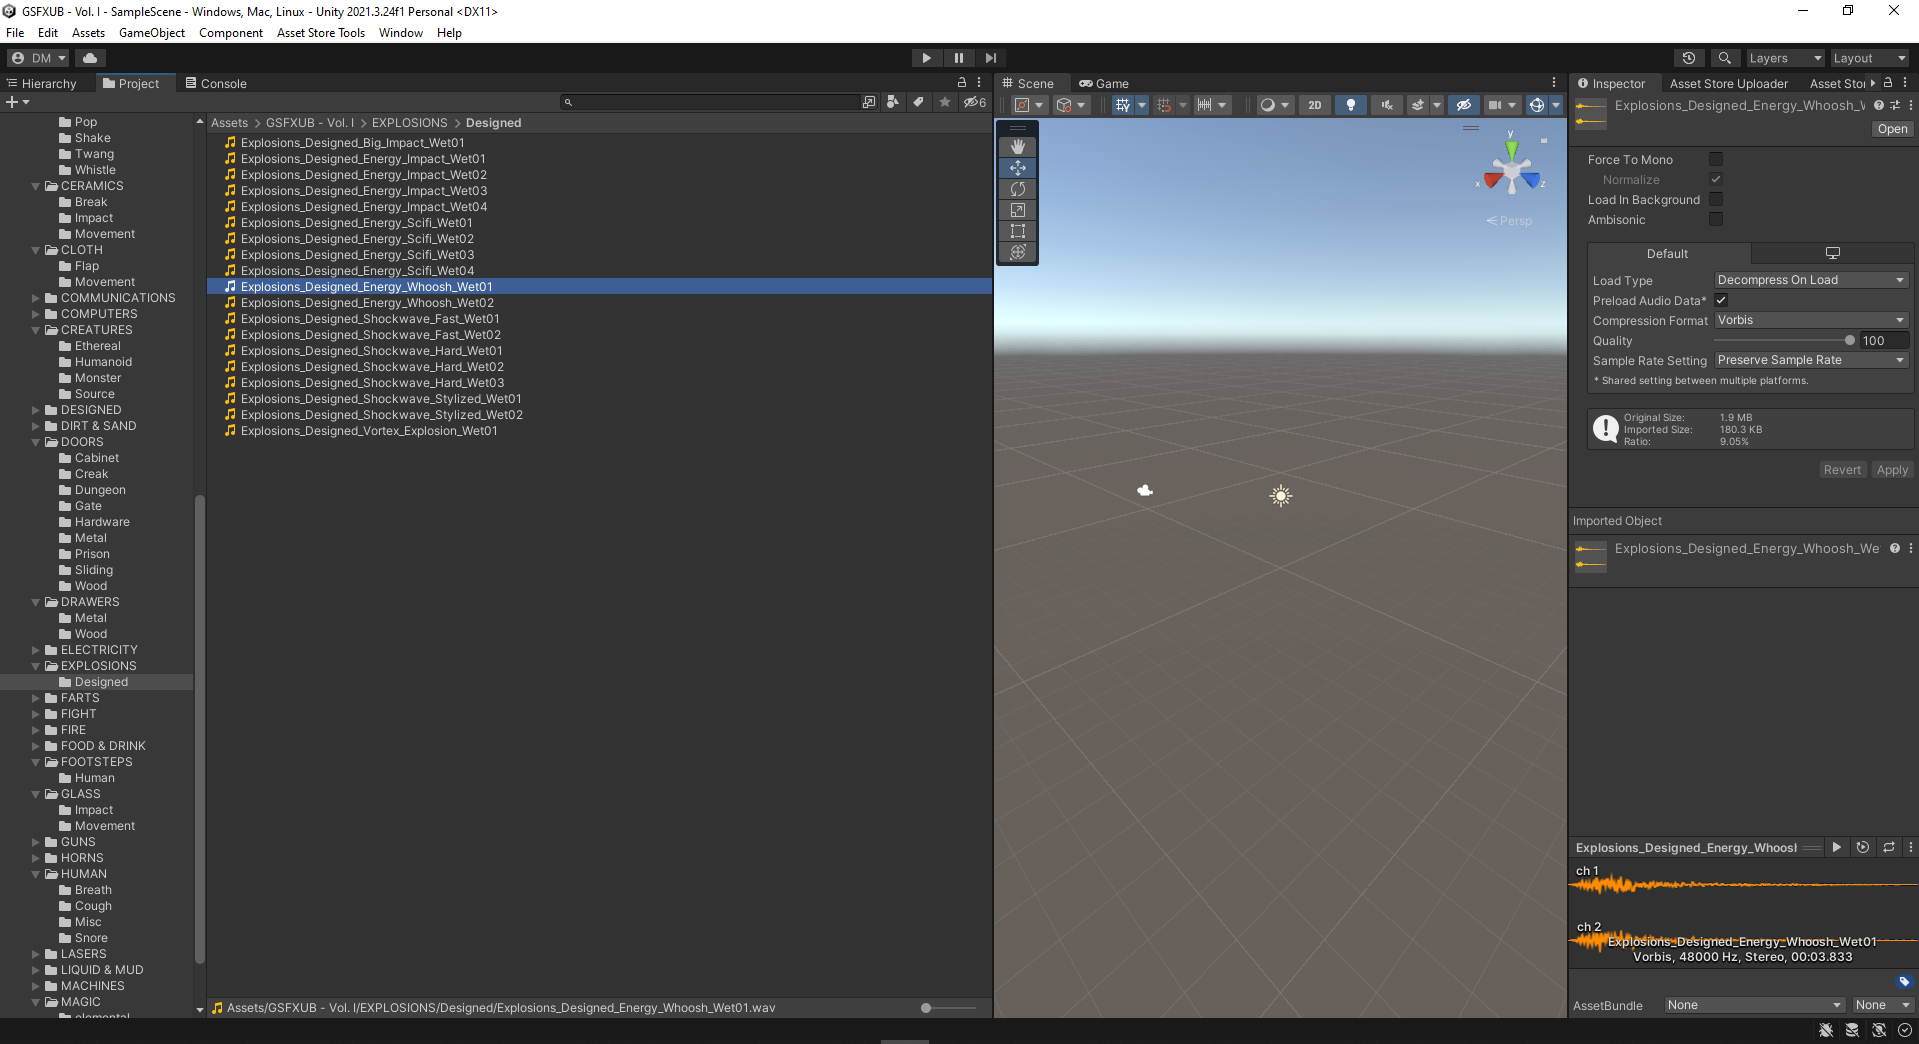The width and height of the screenshot is (1919, 1044).
Task: Open the presets icon in Inspector header
Action: click(x=1895, y=105)
